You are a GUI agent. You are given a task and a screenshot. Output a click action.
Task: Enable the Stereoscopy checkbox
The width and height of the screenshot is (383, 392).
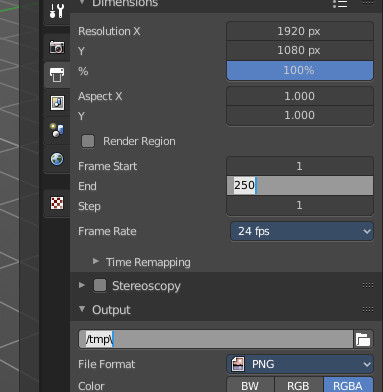pos(100,285)
